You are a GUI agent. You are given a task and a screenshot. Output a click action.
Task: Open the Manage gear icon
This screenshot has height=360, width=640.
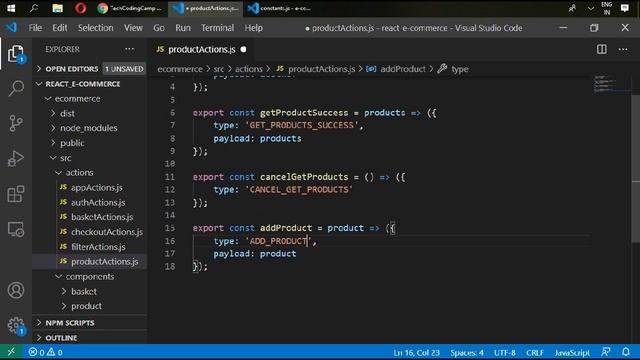point(16,325)
